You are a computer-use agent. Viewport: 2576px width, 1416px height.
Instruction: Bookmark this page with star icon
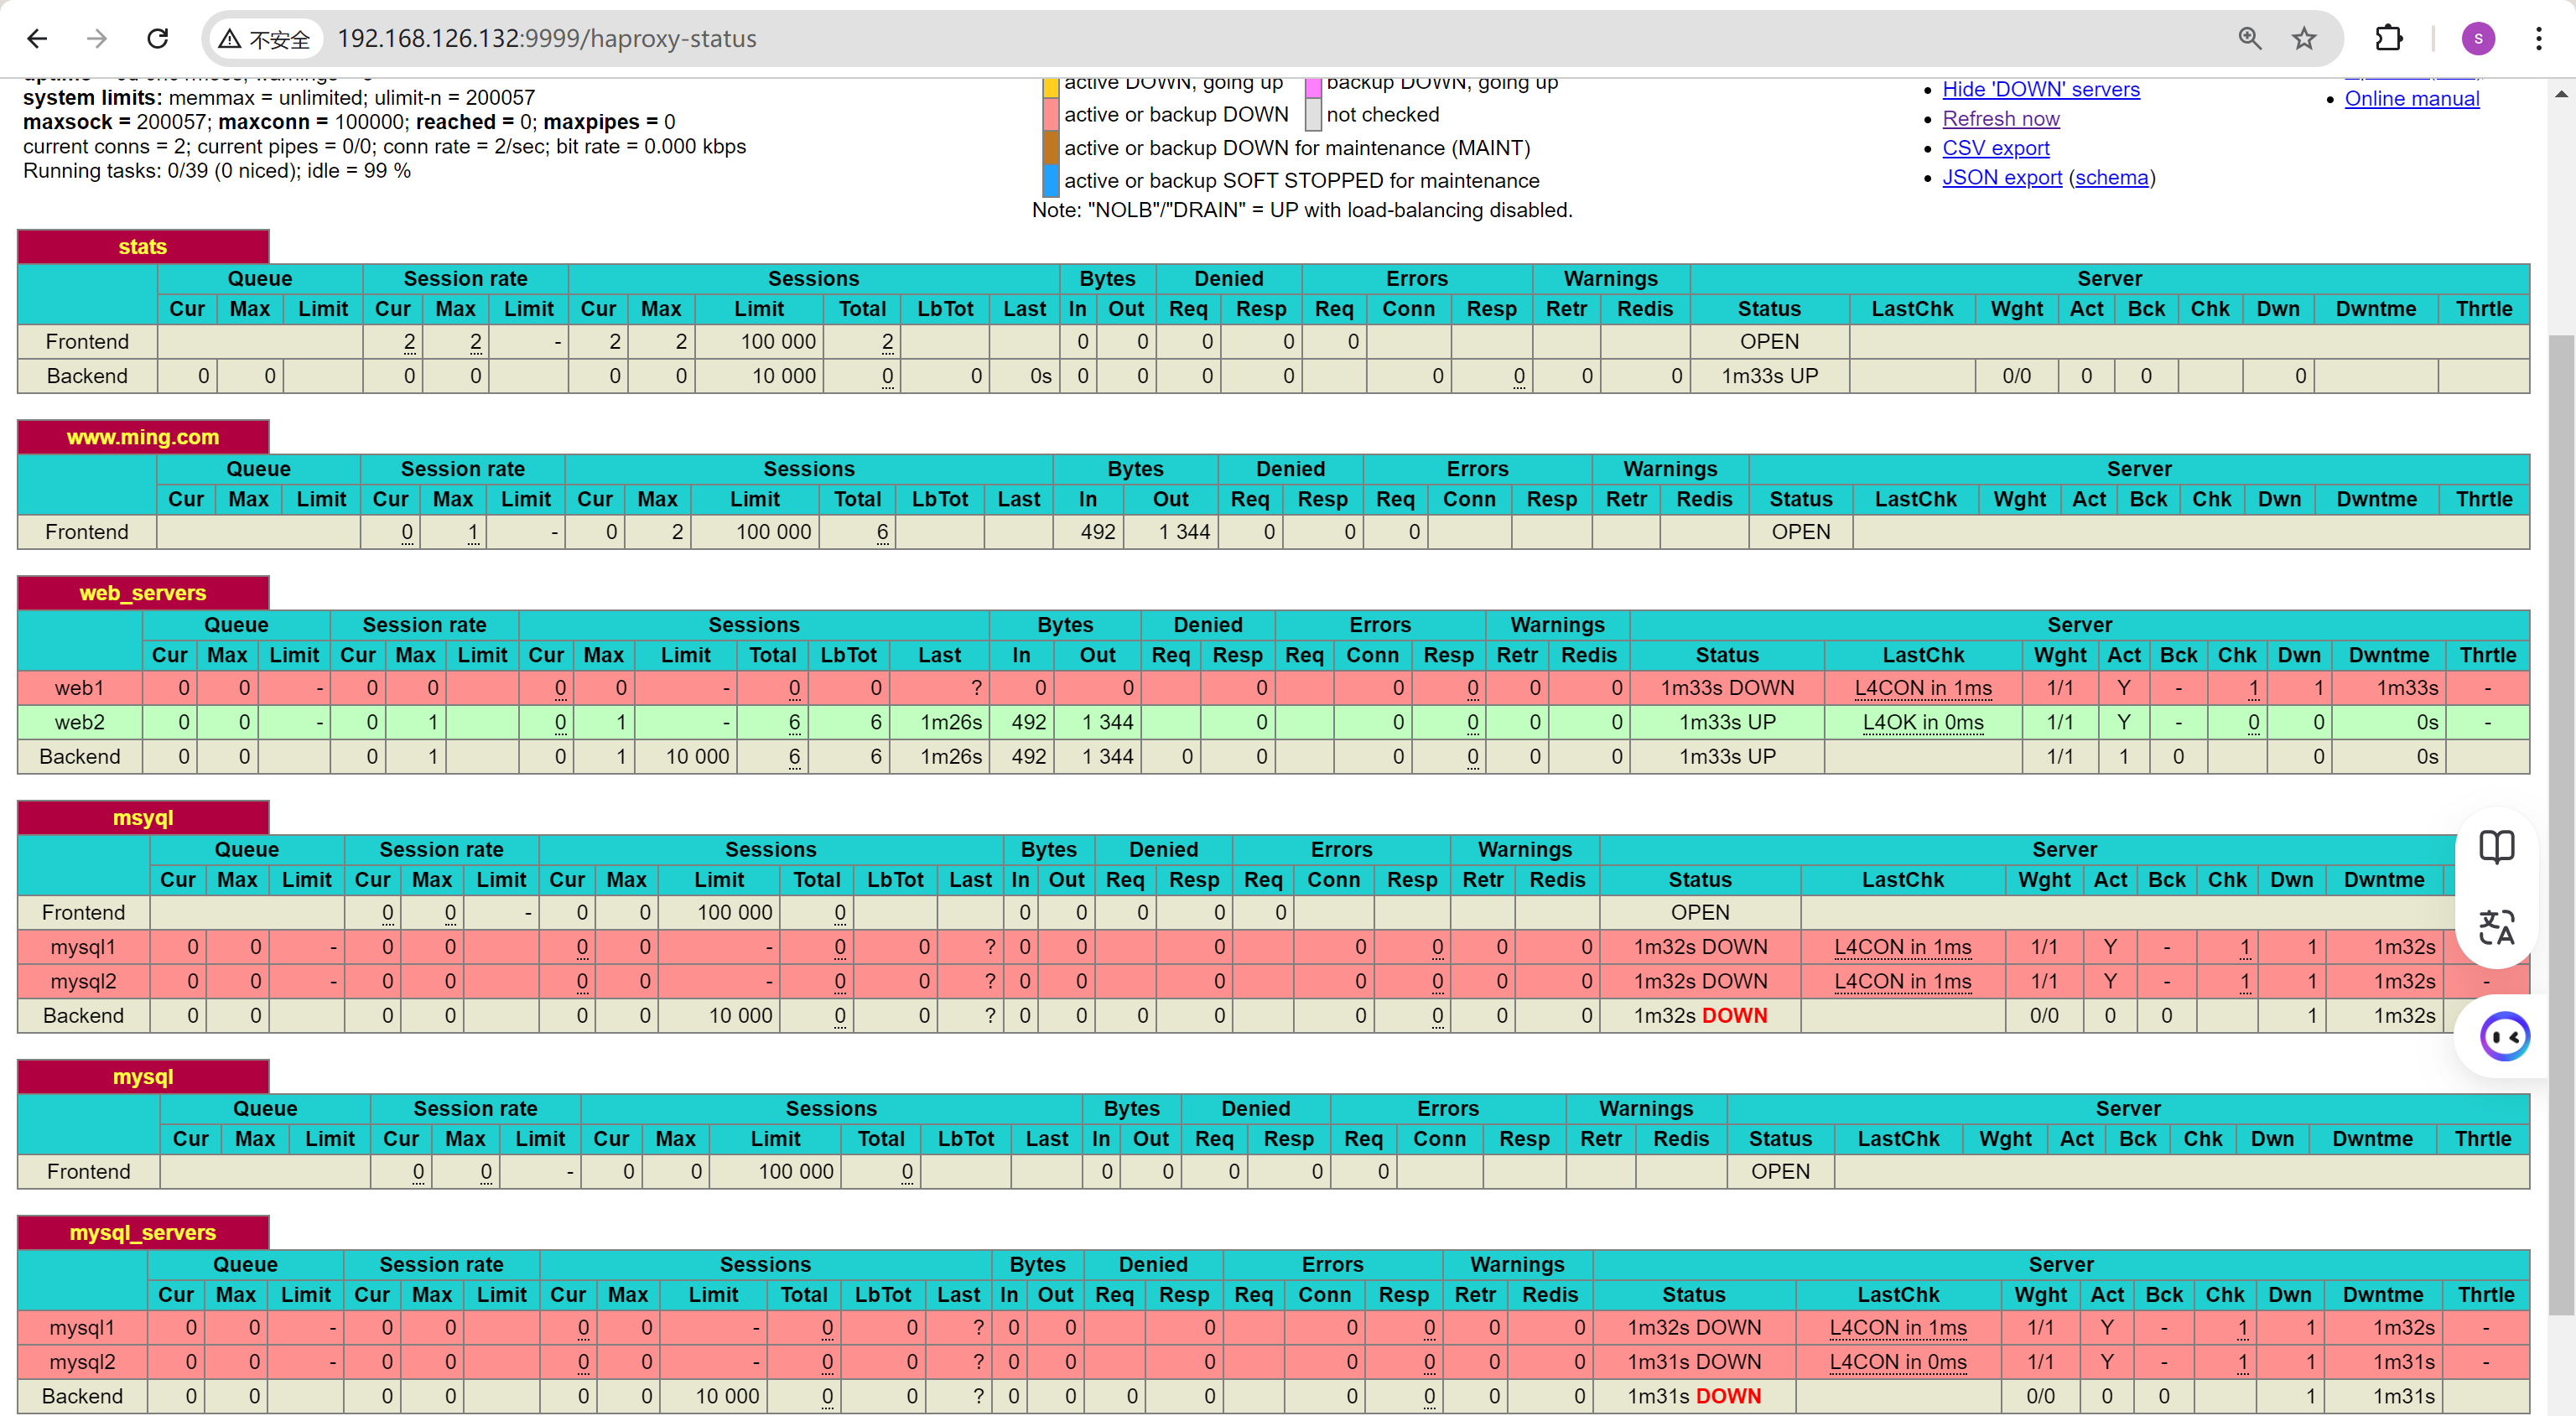click(x=2304, y=39)
